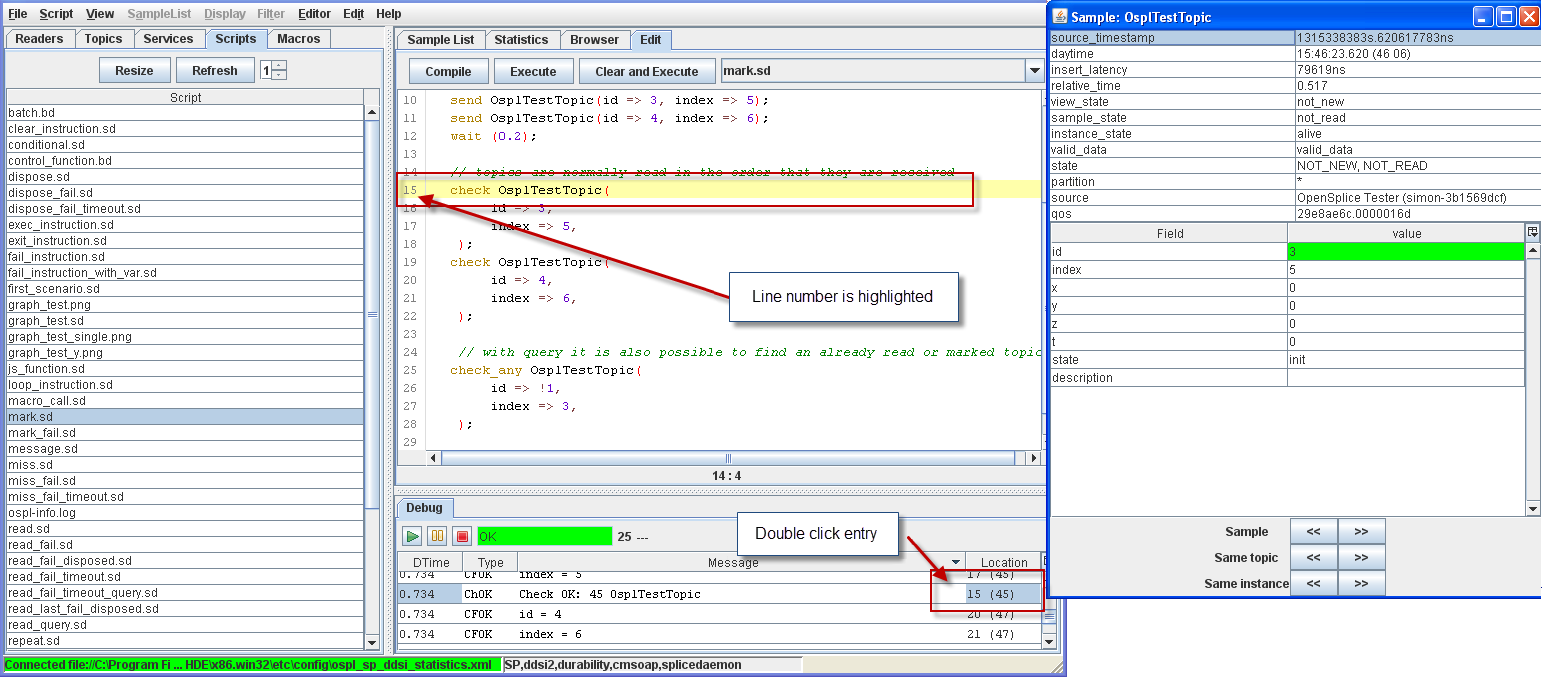Switch to the Macros tab
1542x677 pixels.
299,39
